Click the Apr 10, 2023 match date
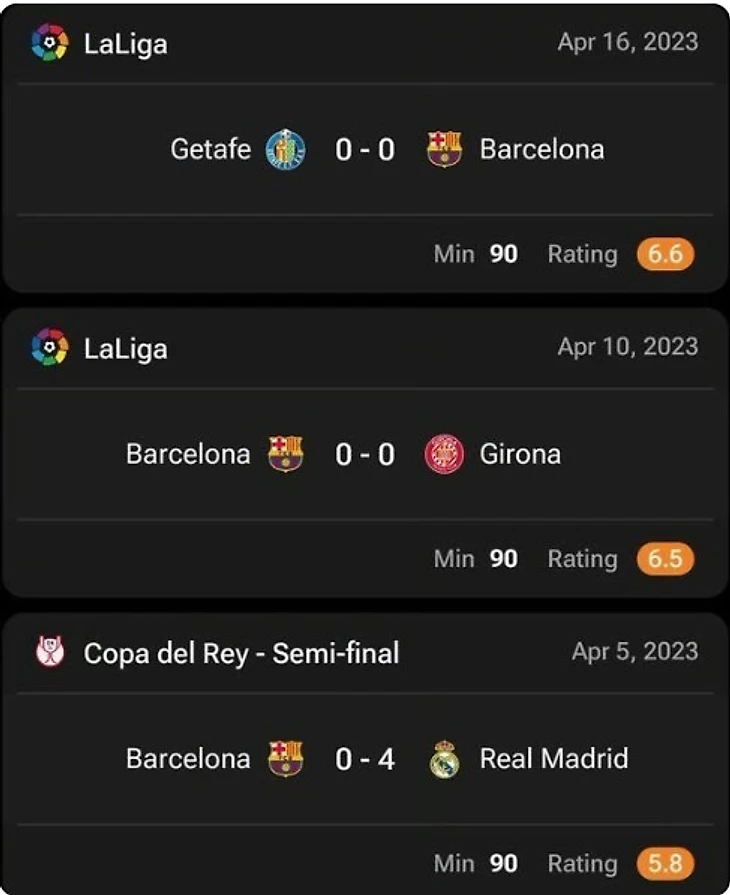730x895 pixels. click(628, 348)
